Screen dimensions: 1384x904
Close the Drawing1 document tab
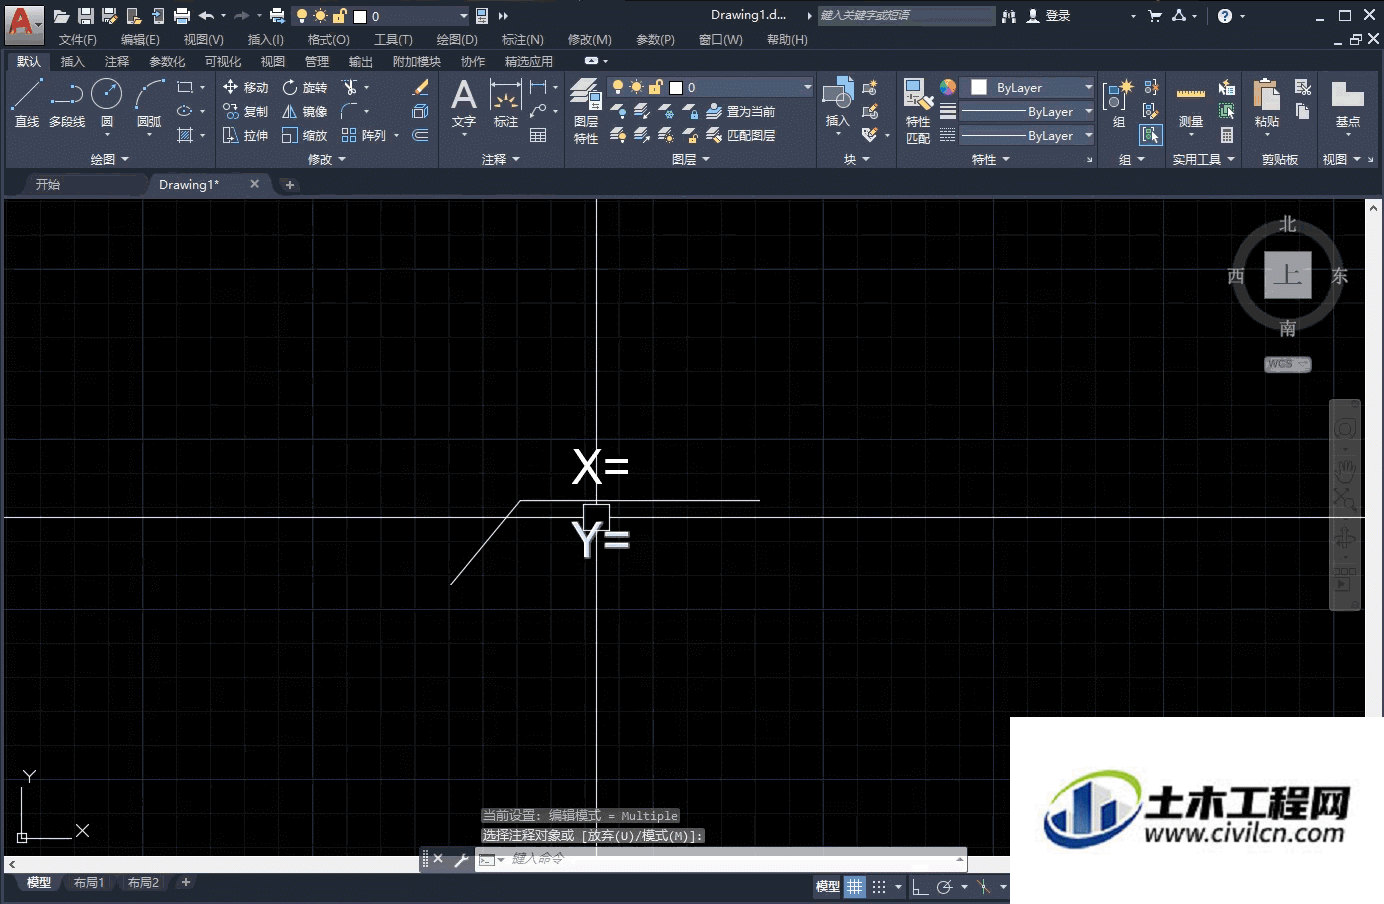tap(254, 184)
